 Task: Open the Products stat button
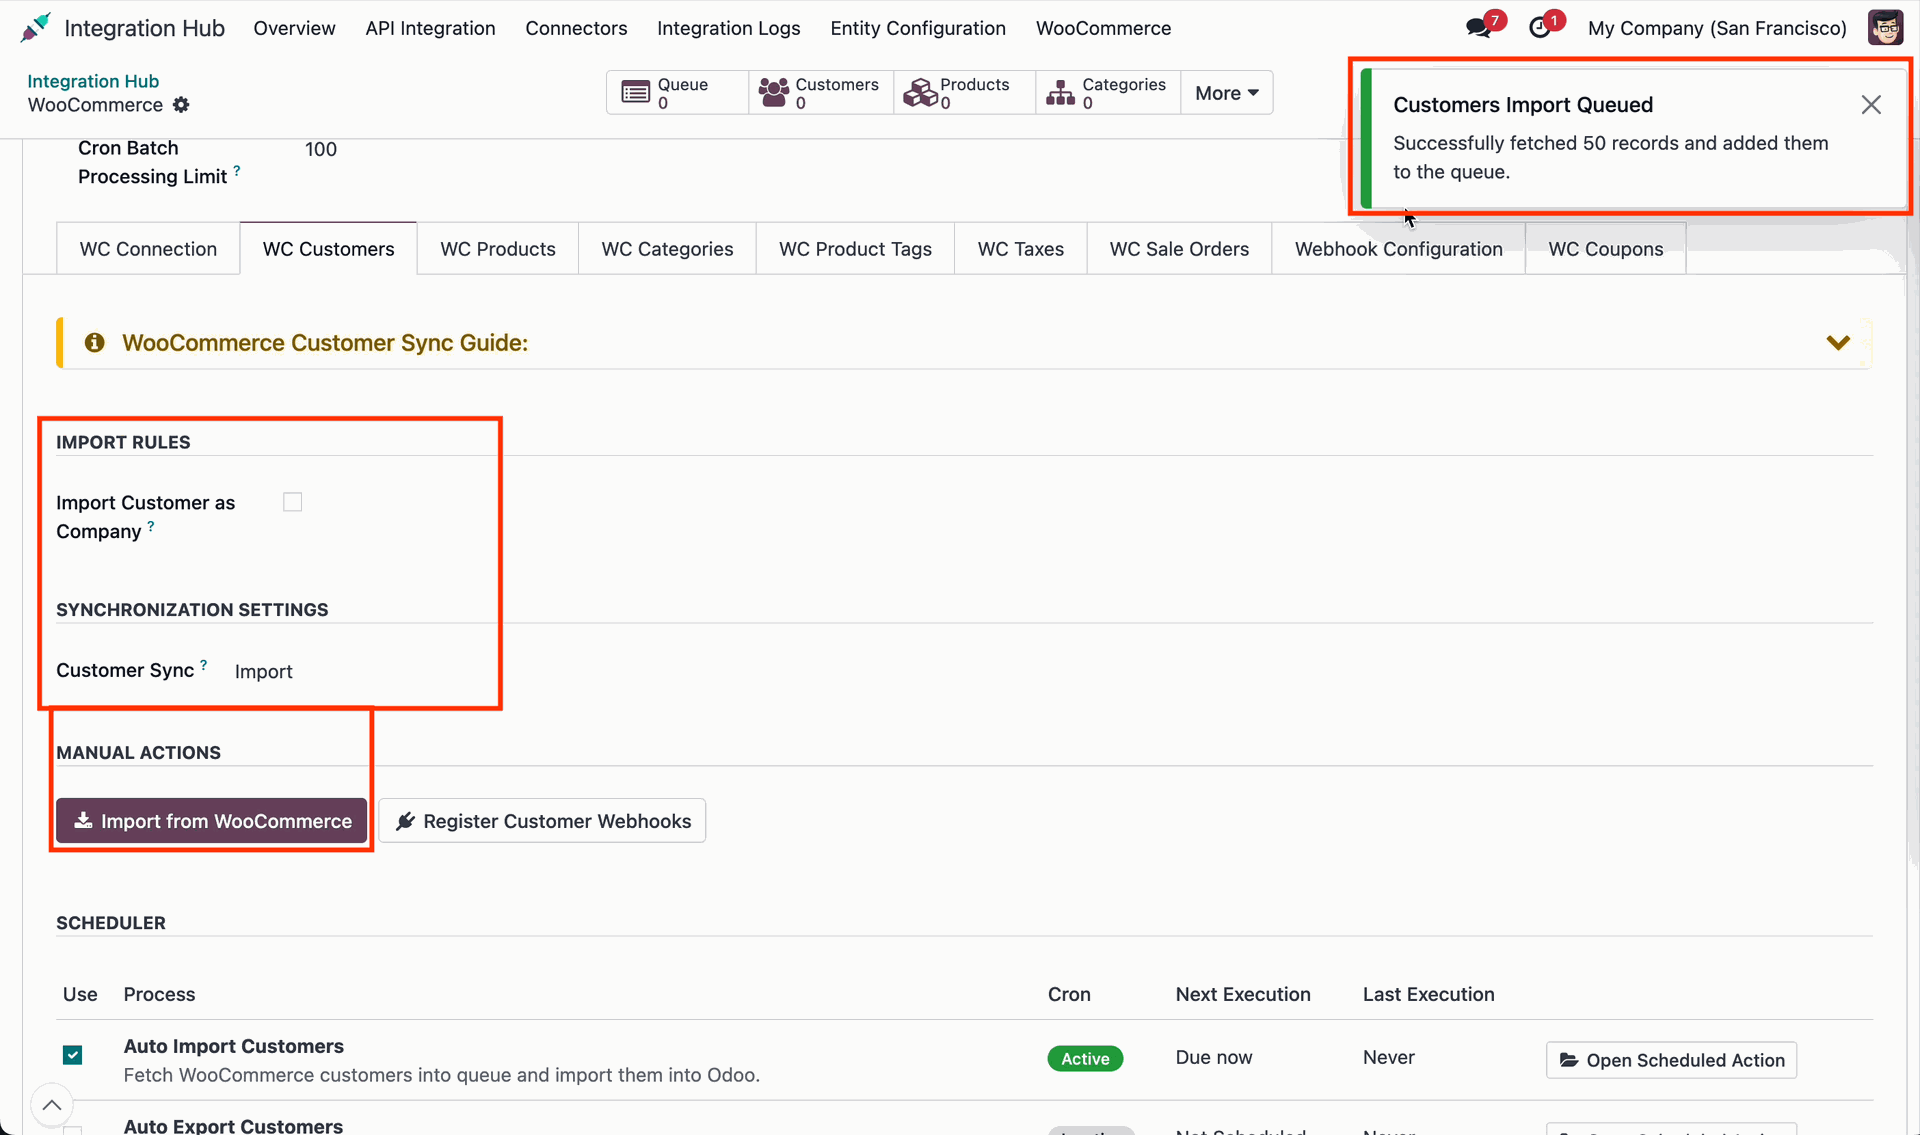[x=964, y=93]
